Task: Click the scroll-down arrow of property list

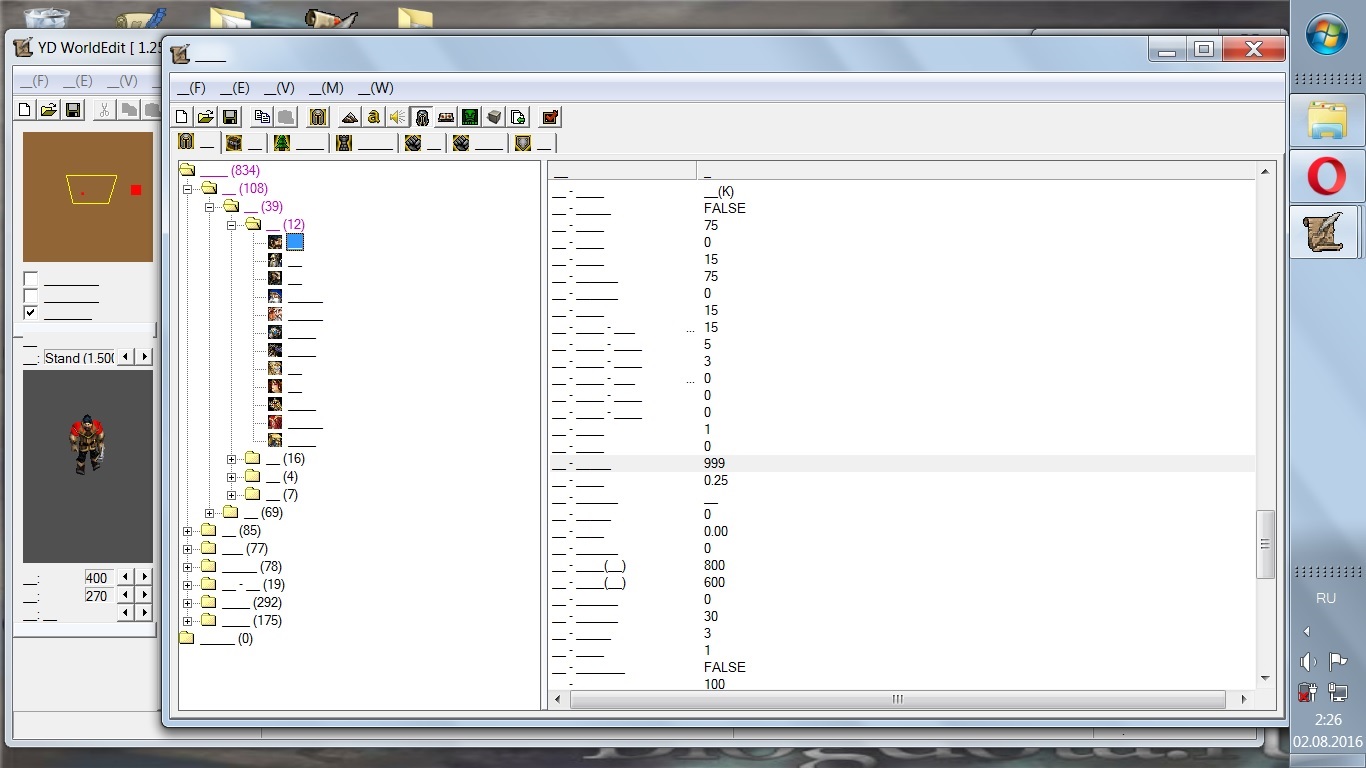Action: 1265,678
